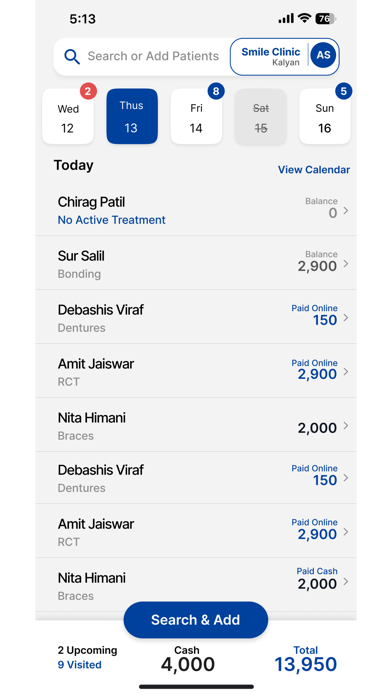Viewport: 392px width, 696px height.
Task: Select the Fri 14 date tab
Action: pyautogui.click(x=196, y=117)
